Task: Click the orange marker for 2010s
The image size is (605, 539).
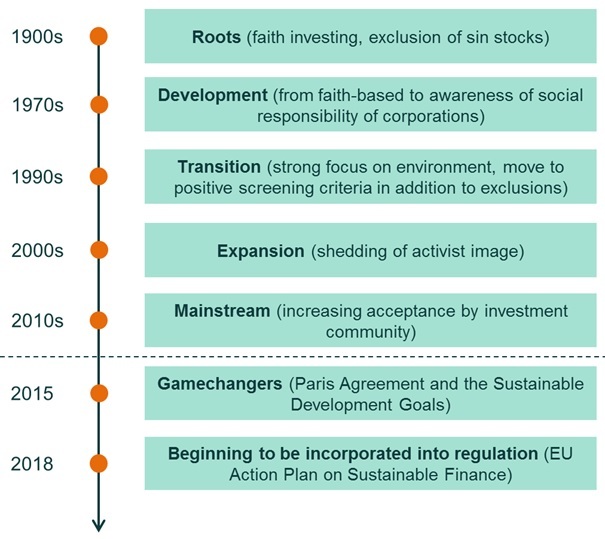Action: tap(99, 321)
